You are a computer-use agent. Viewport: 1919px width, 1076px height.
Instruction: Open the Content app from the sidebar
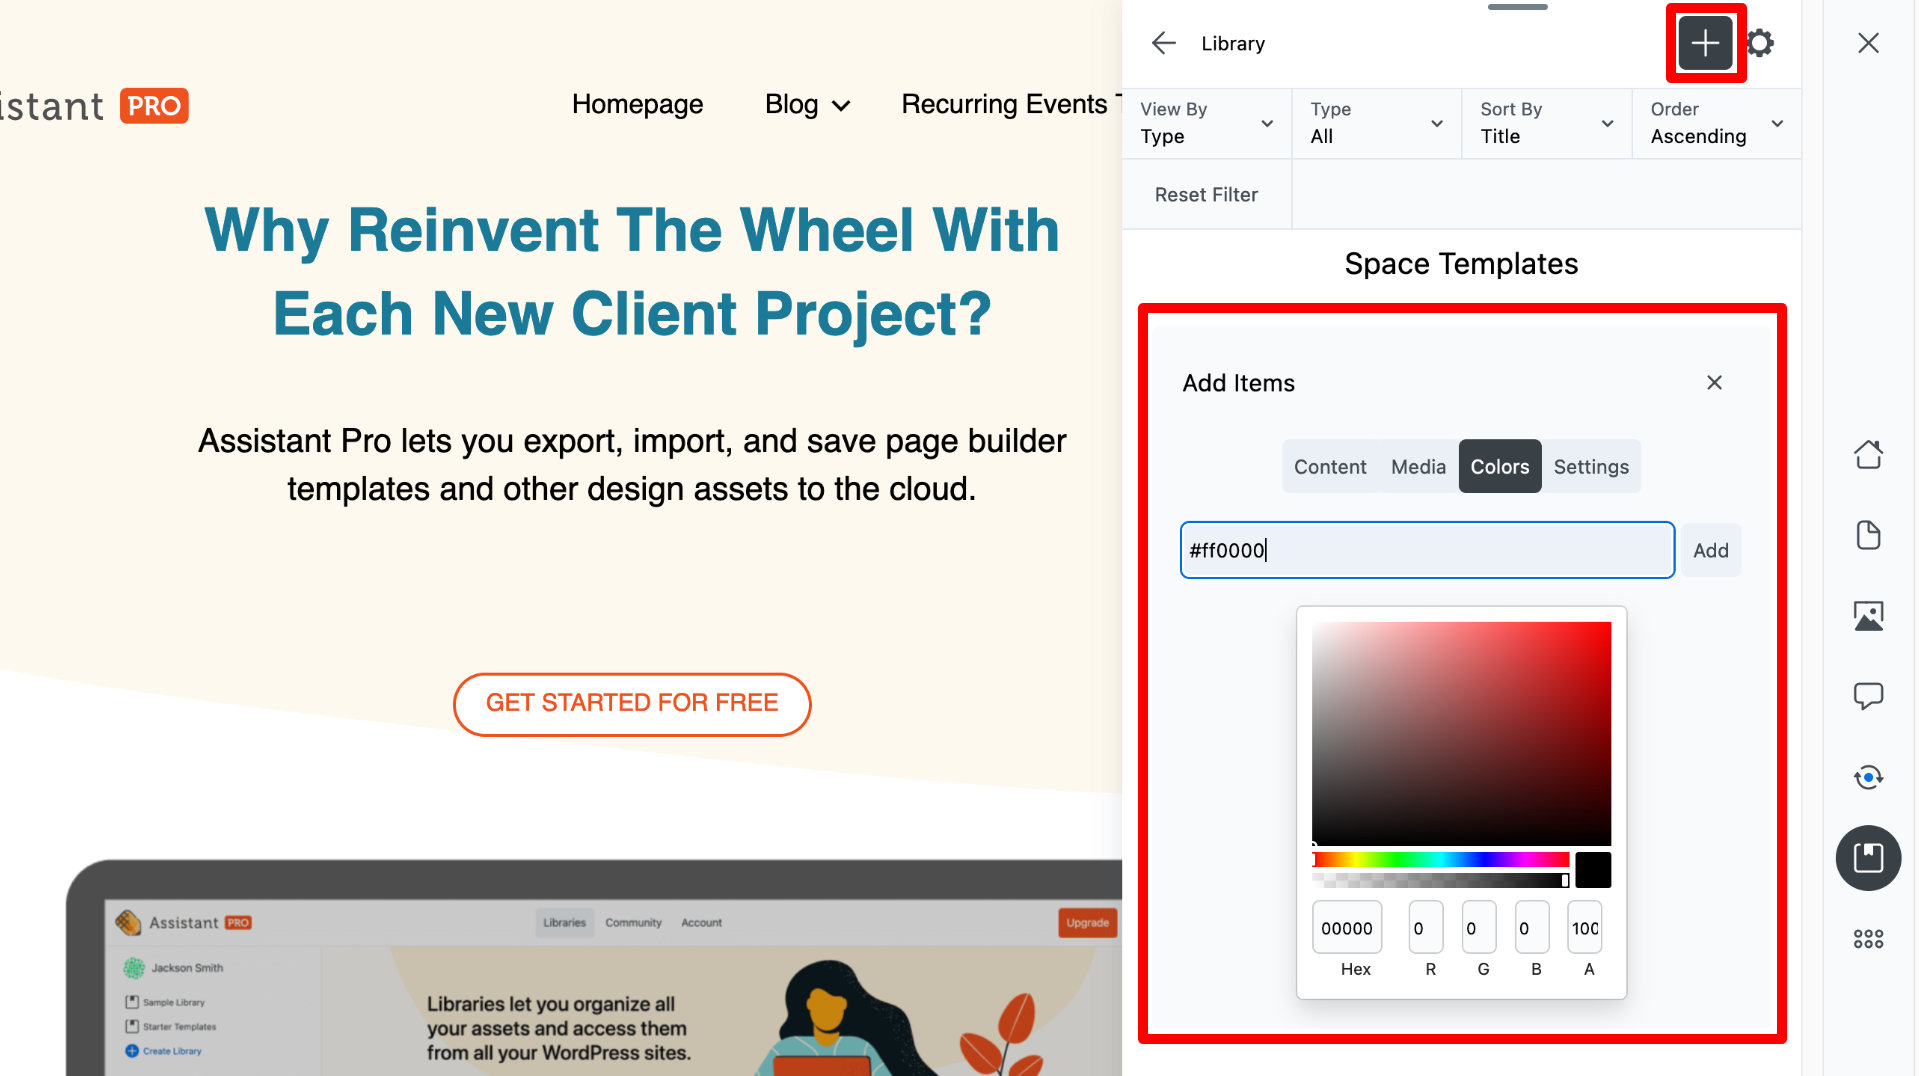click(1868, 535)
